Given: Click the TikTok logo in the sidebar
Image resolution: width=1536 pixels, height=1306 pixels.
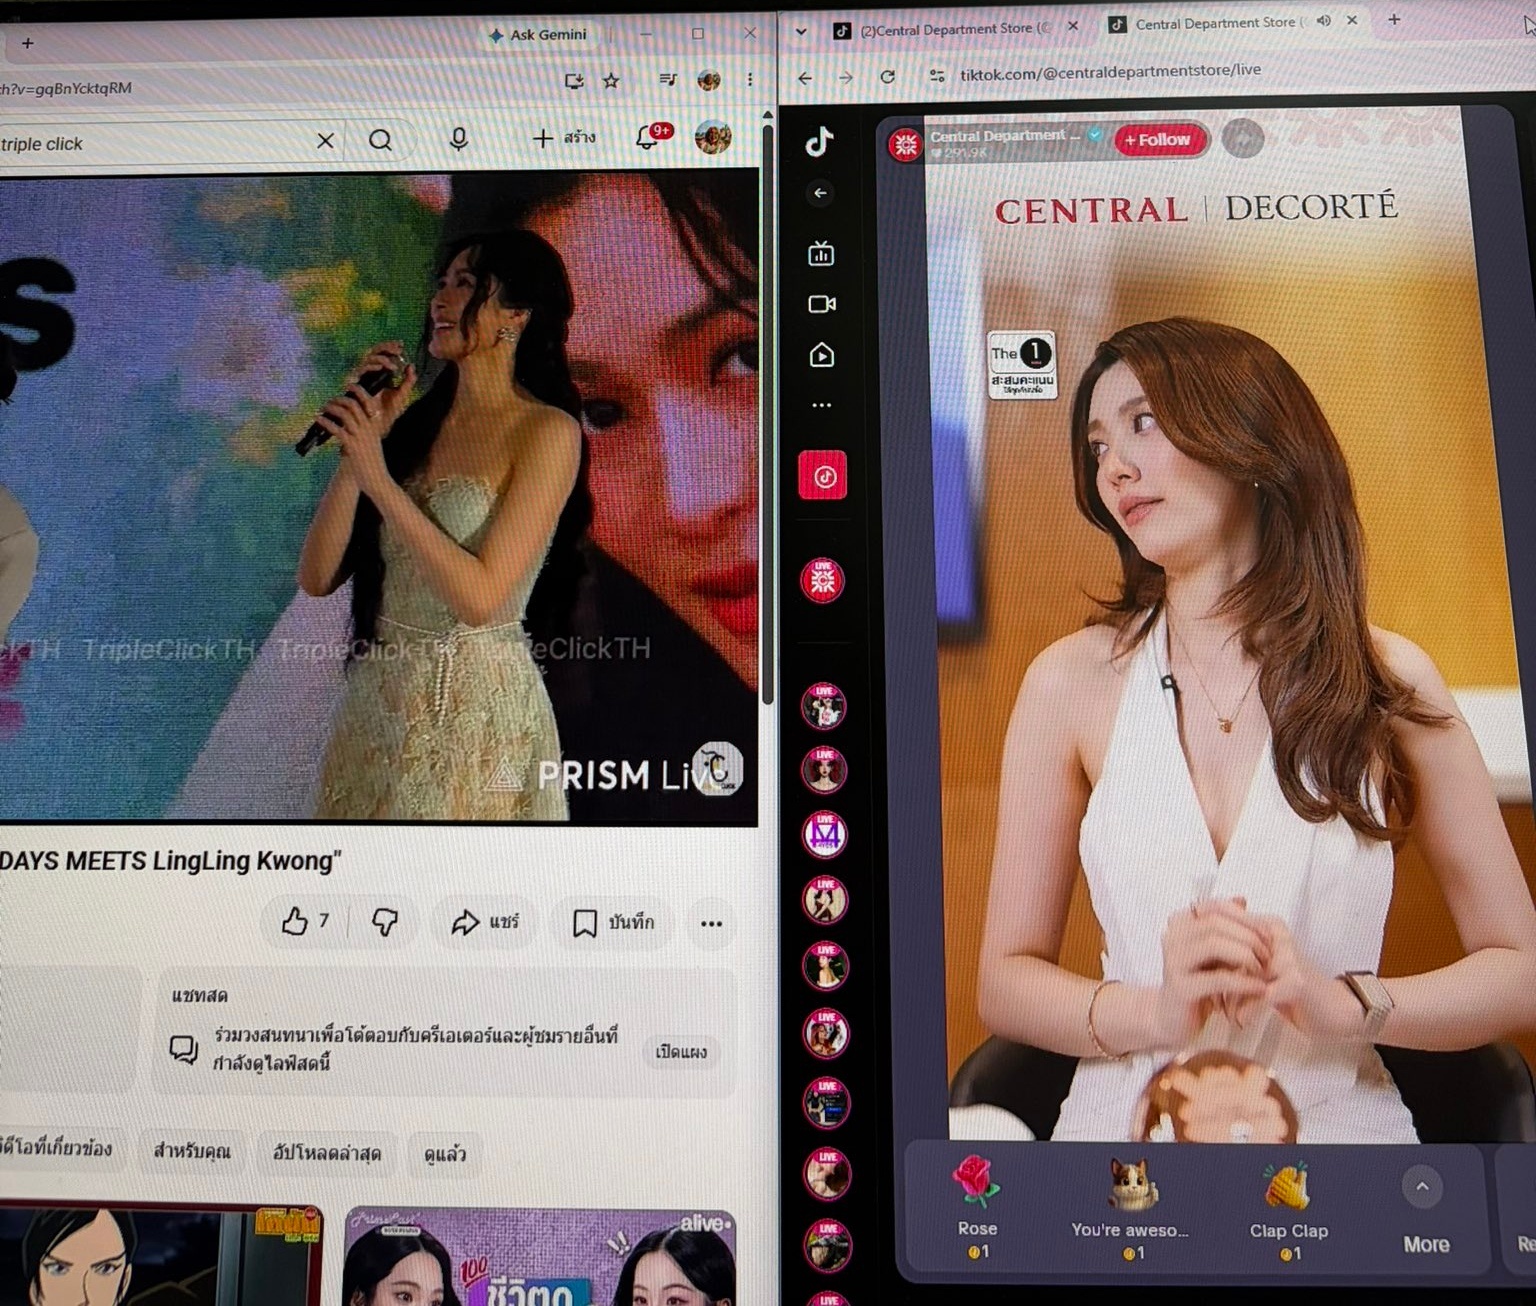Looking at the screenshot, I should [x=820, y=142].
